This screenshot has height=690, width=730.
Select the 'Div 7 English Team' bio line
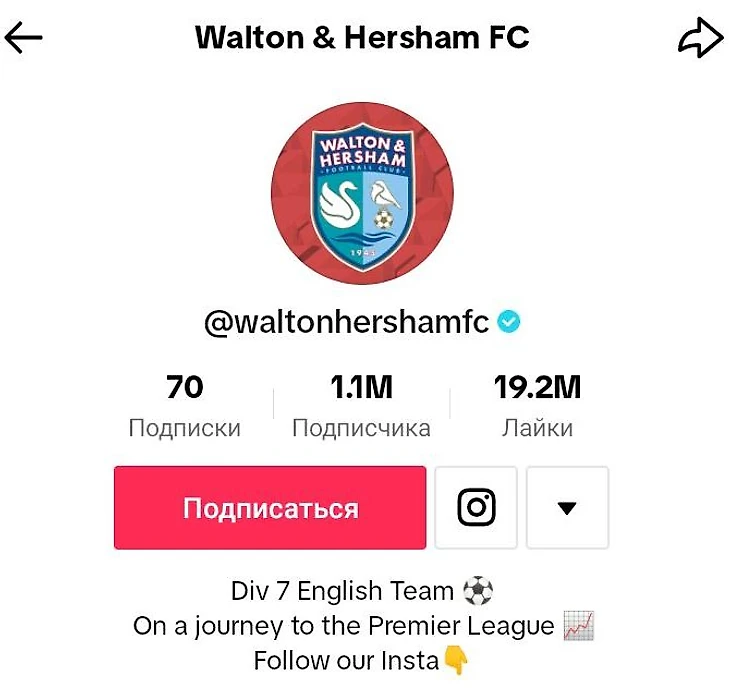coord(342,591)
